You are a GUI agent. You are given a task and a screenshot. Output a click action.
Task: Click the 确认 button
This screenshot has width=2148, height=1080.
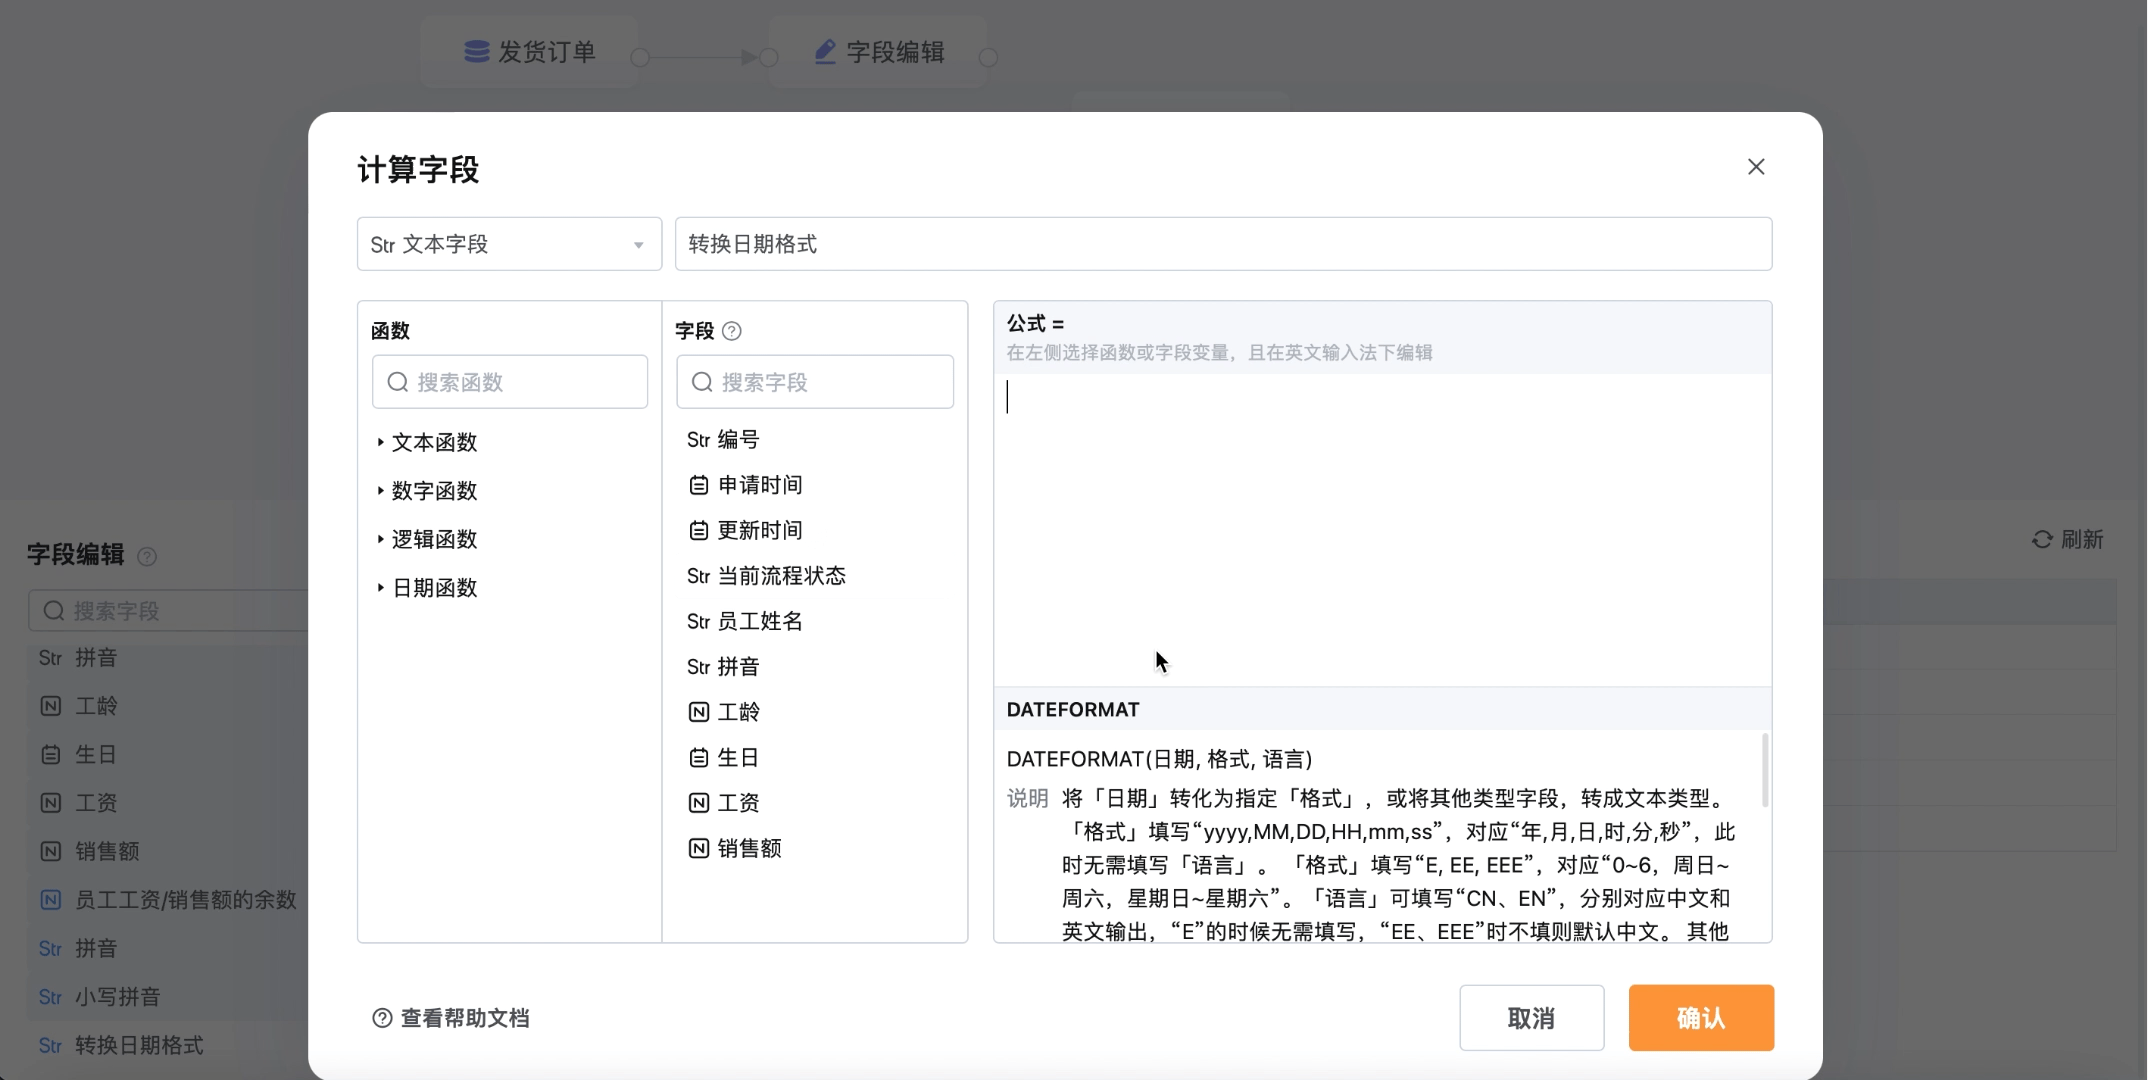pos(1701,1018)
